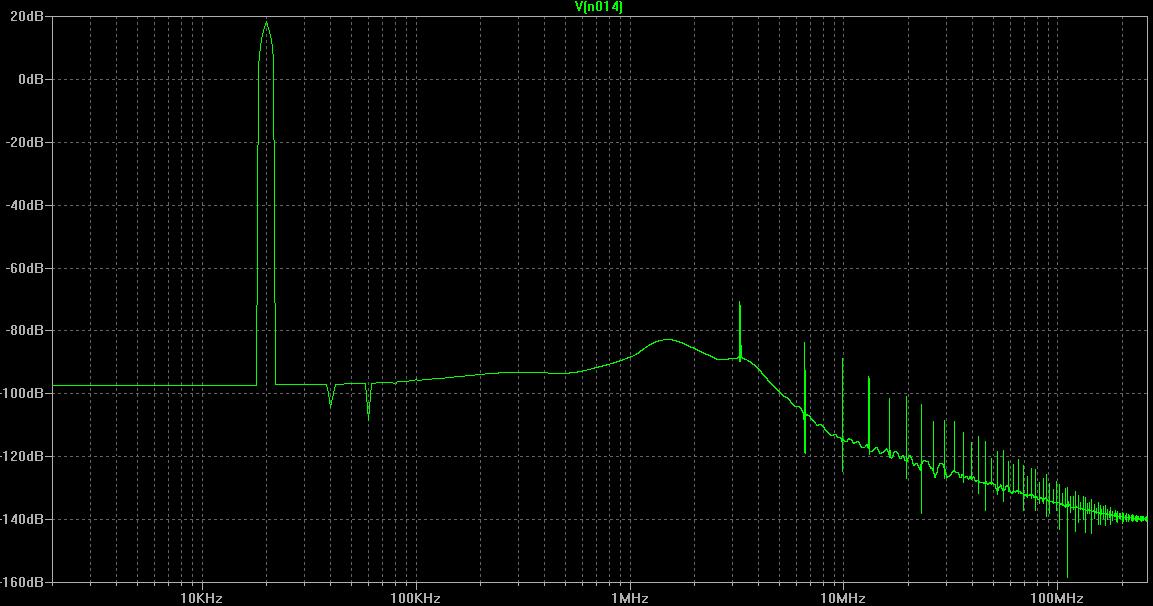
Task: Click the -160dB axis label
Action: pyautogui.click(x=22, y=582)
